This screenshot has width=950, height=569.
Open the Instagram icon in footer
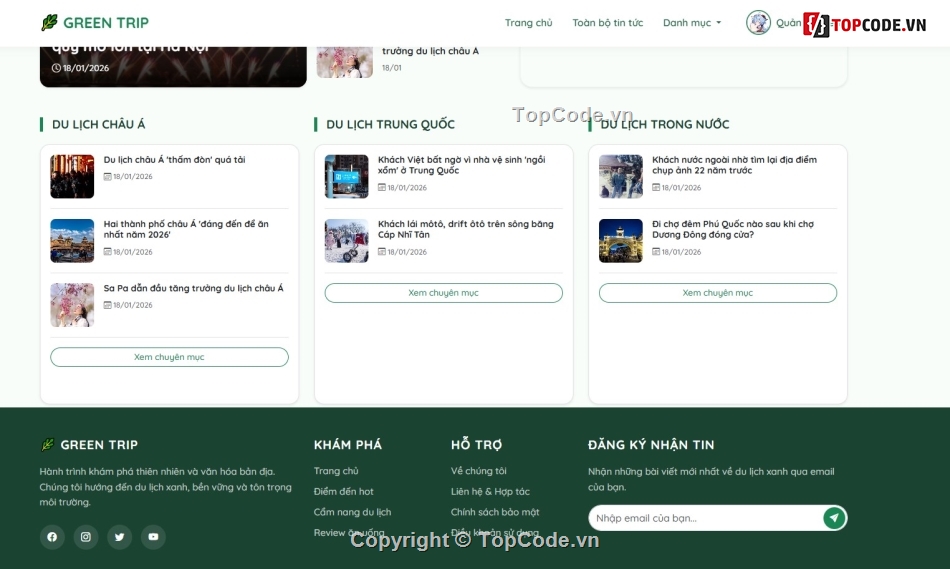[86, 537]
